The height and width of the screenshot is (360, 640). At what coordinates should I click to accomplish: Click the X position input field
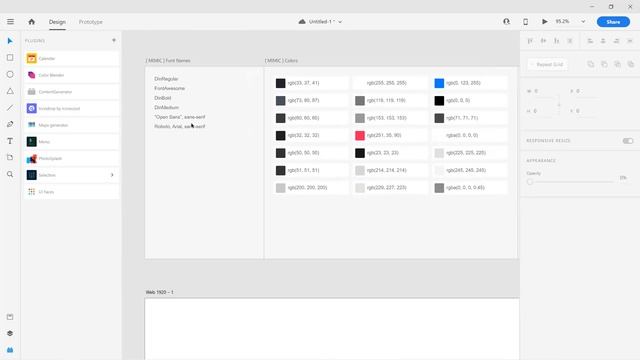click(588, 91)
